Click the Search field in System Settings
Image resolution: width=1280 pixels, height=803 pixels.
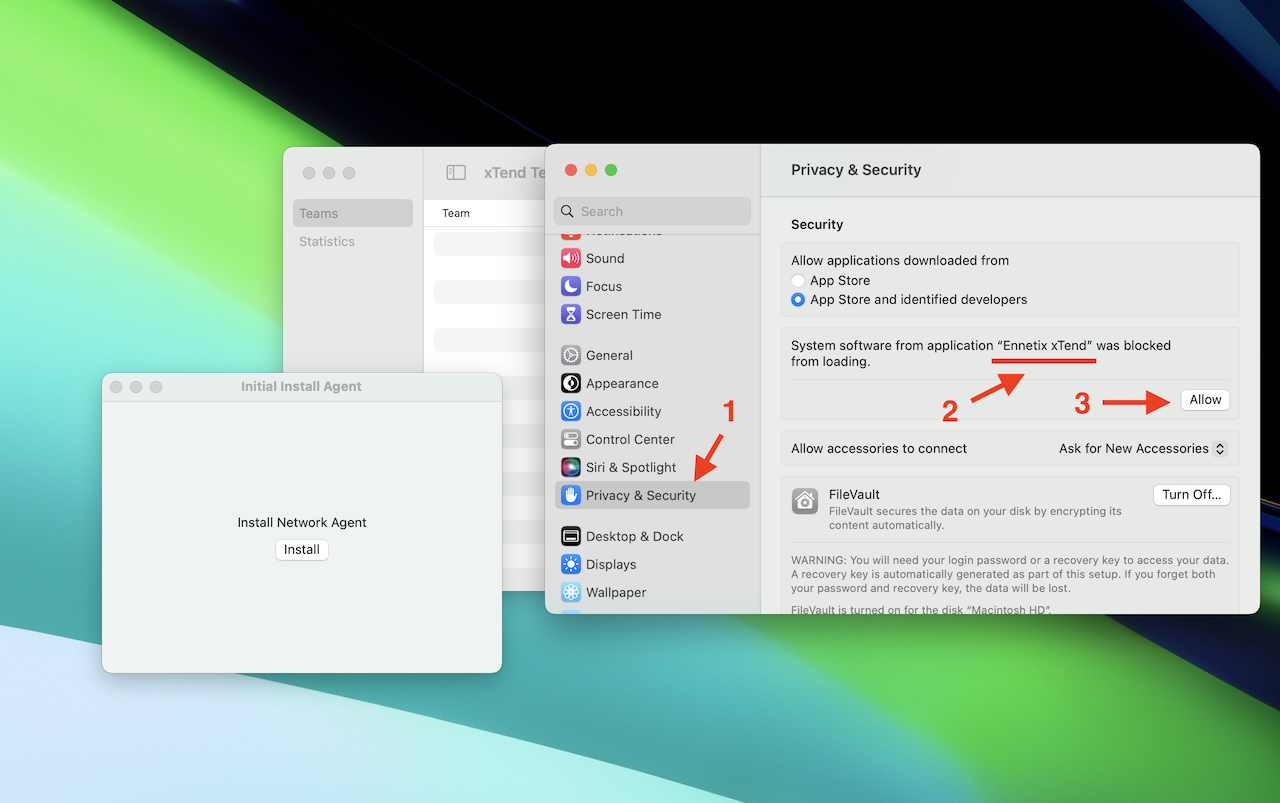coord(652,211)
